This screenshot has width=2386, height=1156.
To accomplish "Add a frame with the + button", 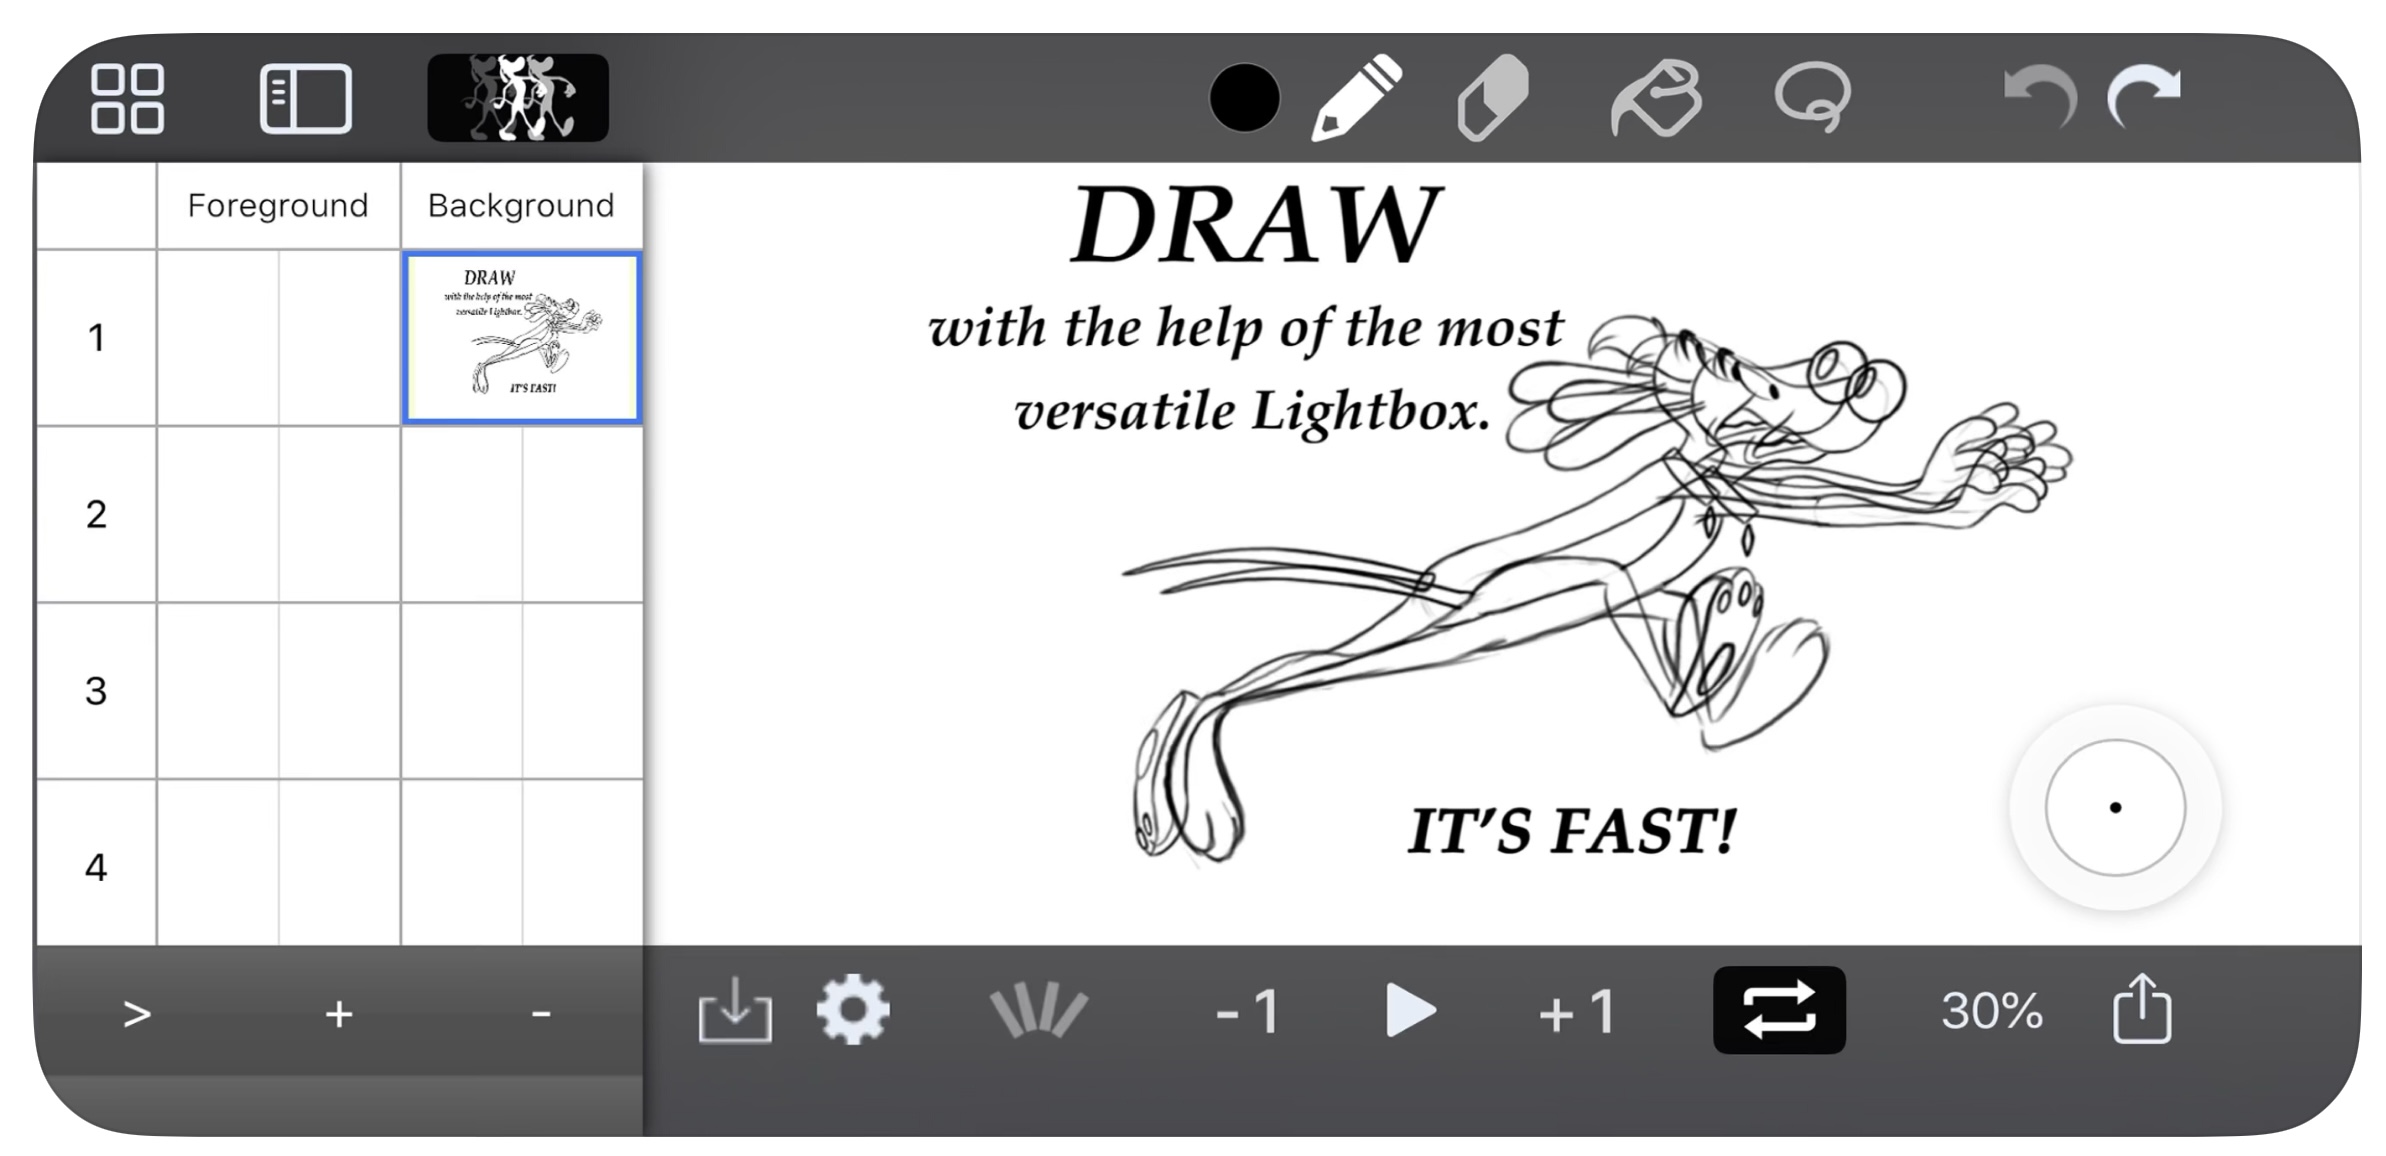I will 339,1013.
